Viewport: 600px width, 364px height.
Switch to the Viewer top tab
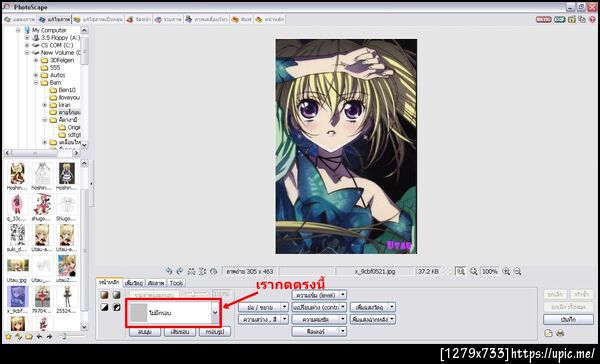point(19,19)
